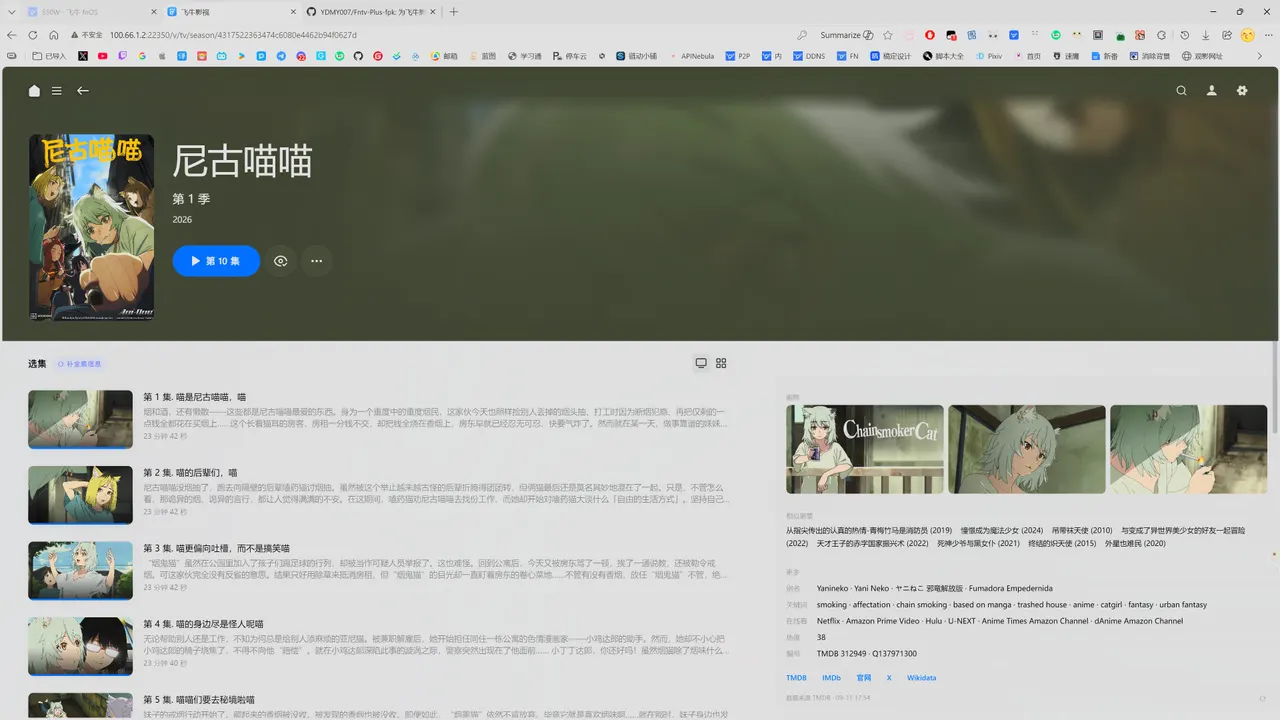Click the 尼古喵喵 poster image
This screenshot has width=1280, height=720.
point(91,227)
